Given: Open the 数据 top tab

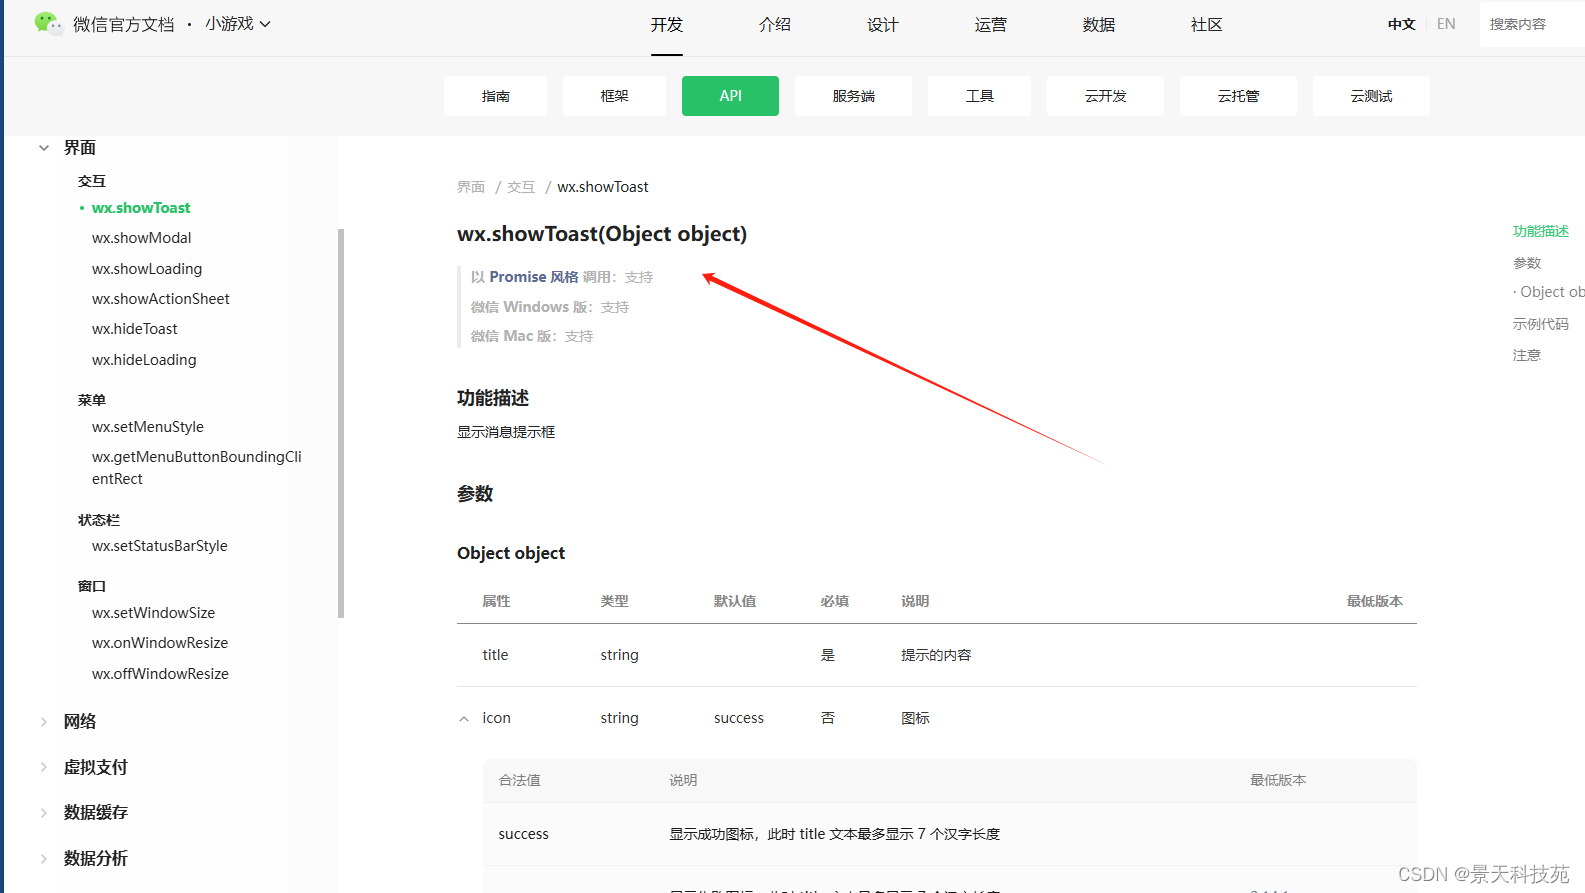Looking at the screenshot, I should [x=1099, y=25].
